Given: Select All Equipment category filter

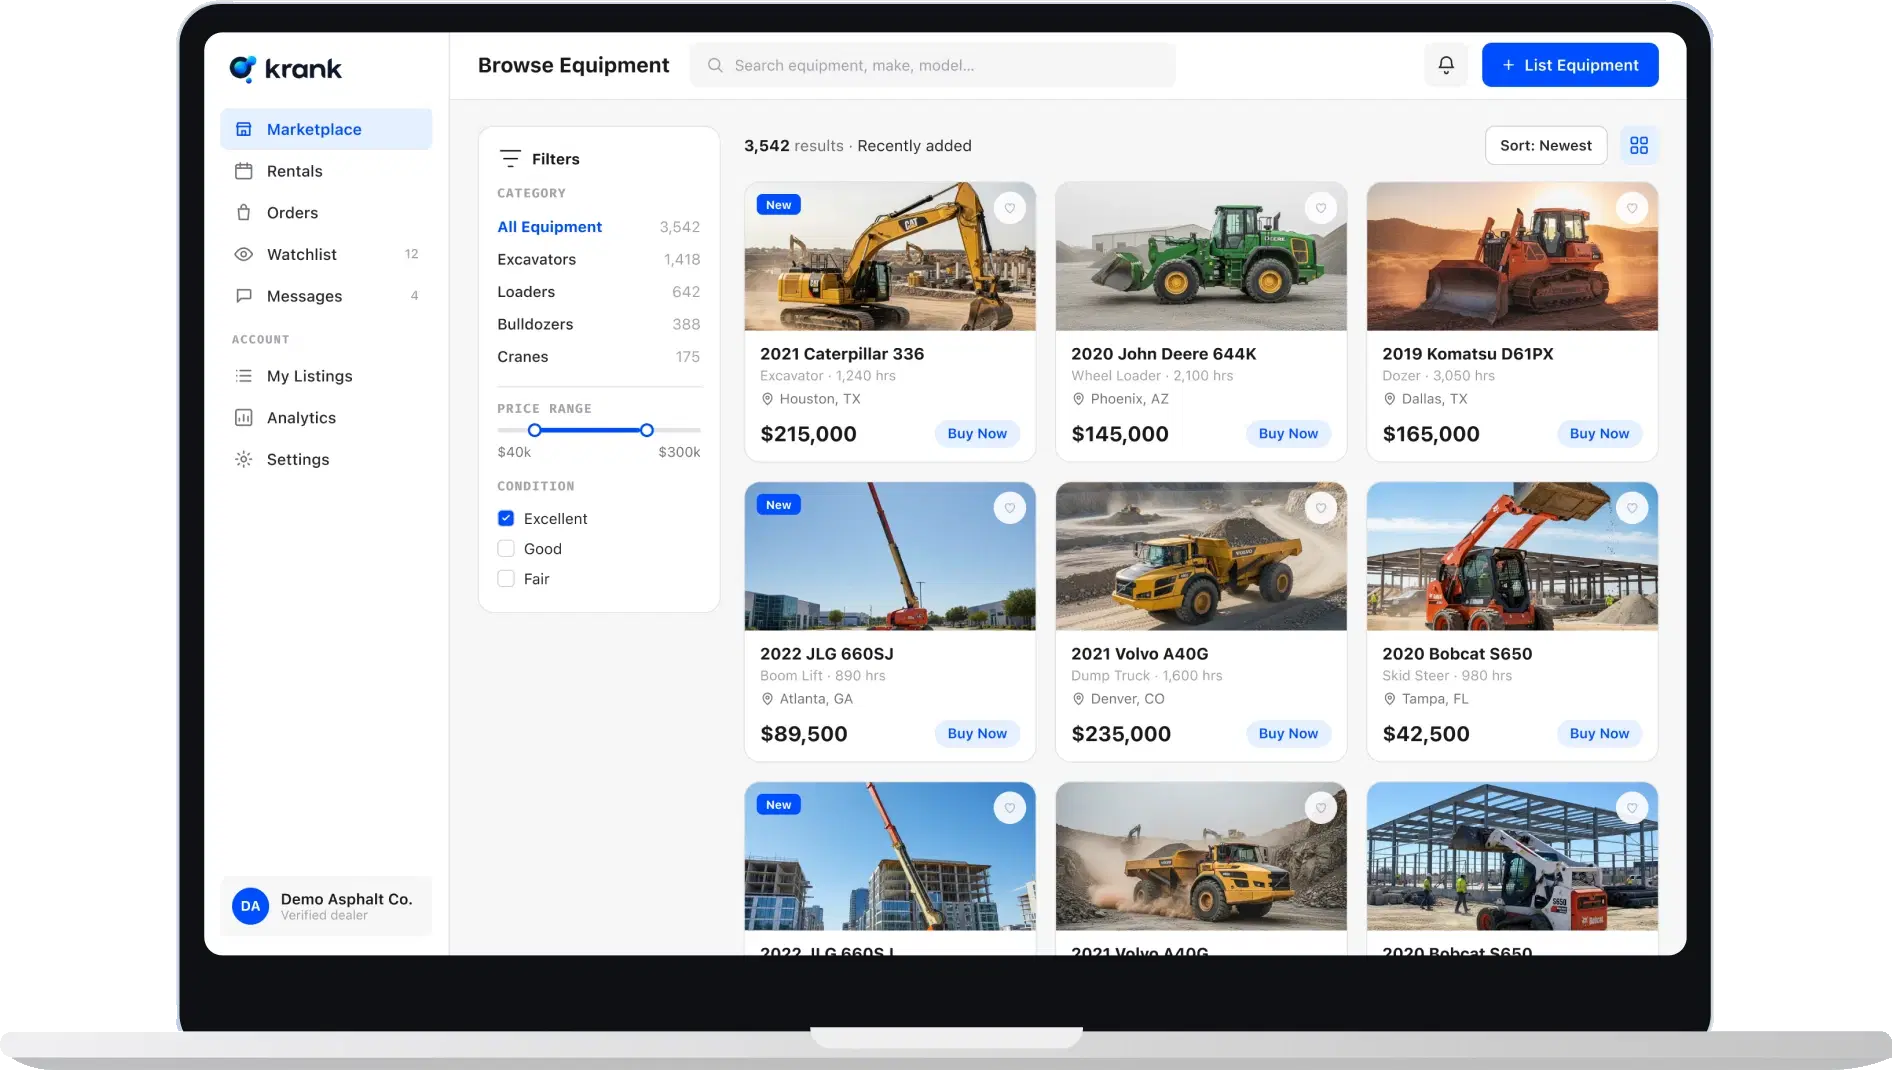Looking at the screenshot, I should (x=599, y=227).
